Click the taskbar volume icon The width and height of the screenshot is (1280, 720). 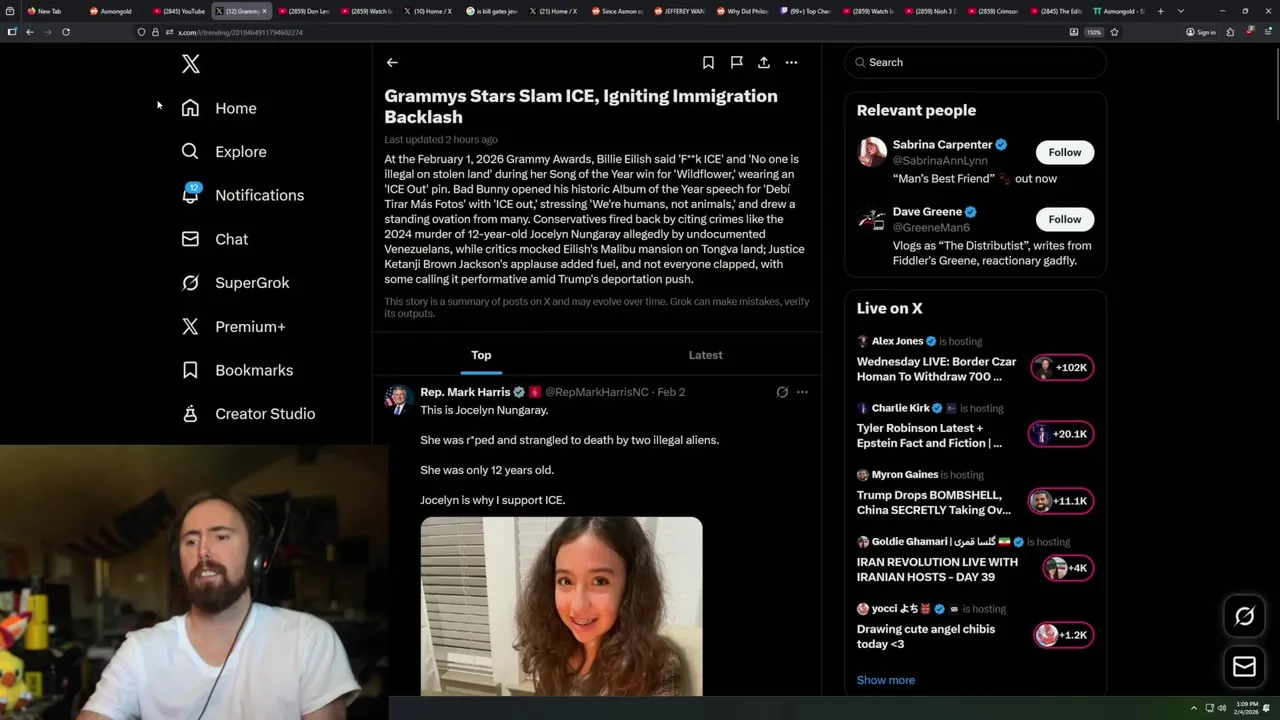1221,708
